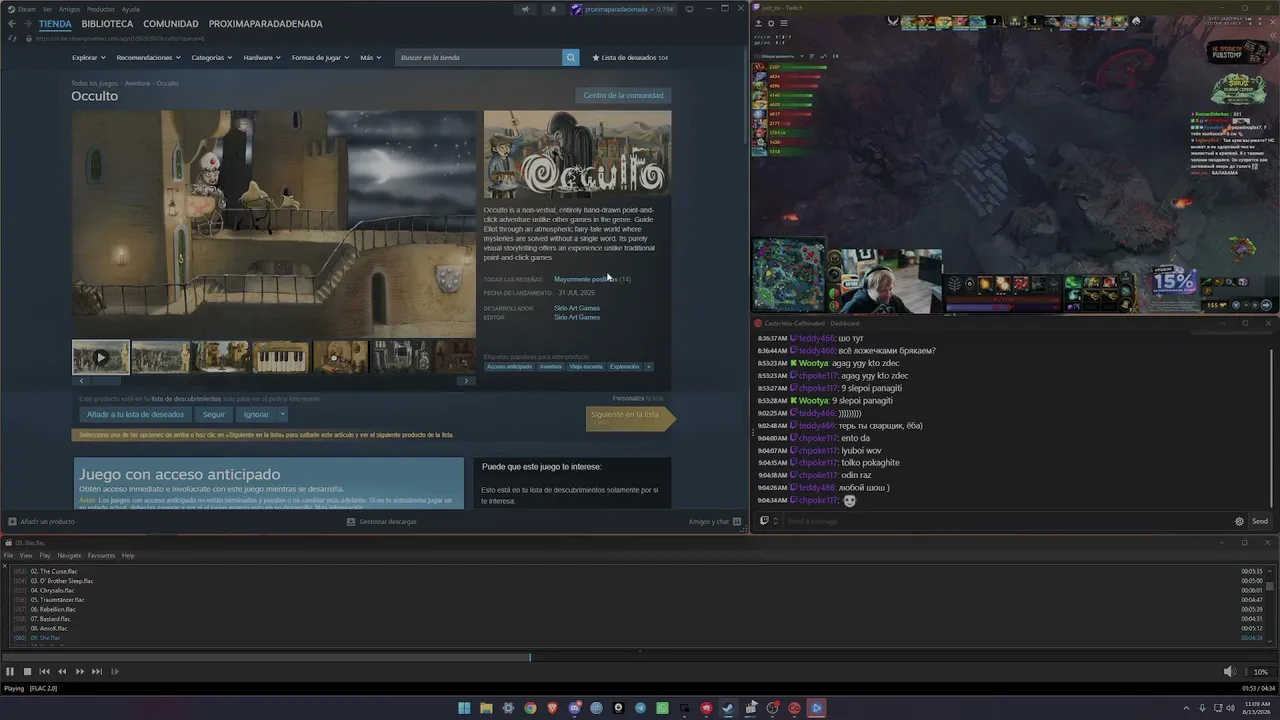Open Brave browser from the taskbar
1280x720 pixels.
pos(552,708)
